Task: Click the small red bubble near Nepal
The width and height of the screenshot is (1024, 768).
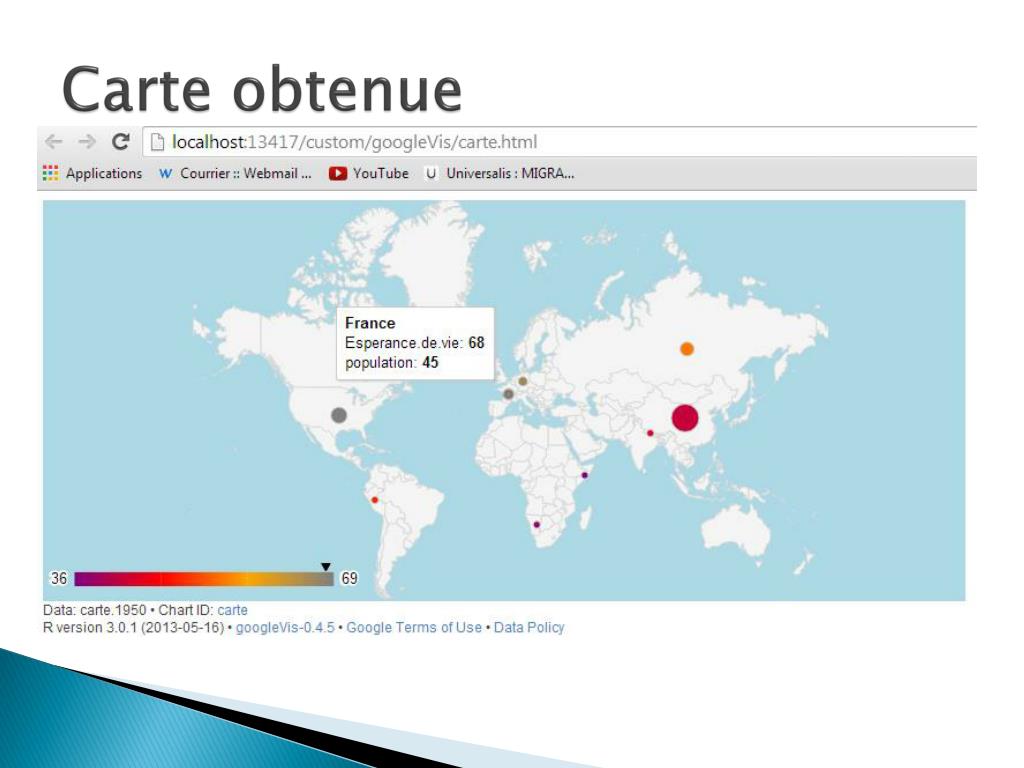Action: coord(650,433)
